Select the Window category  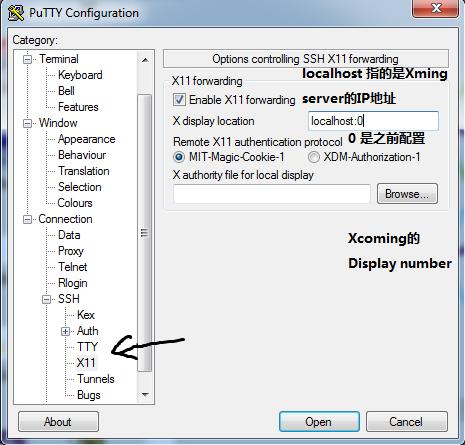coord(58,123)
